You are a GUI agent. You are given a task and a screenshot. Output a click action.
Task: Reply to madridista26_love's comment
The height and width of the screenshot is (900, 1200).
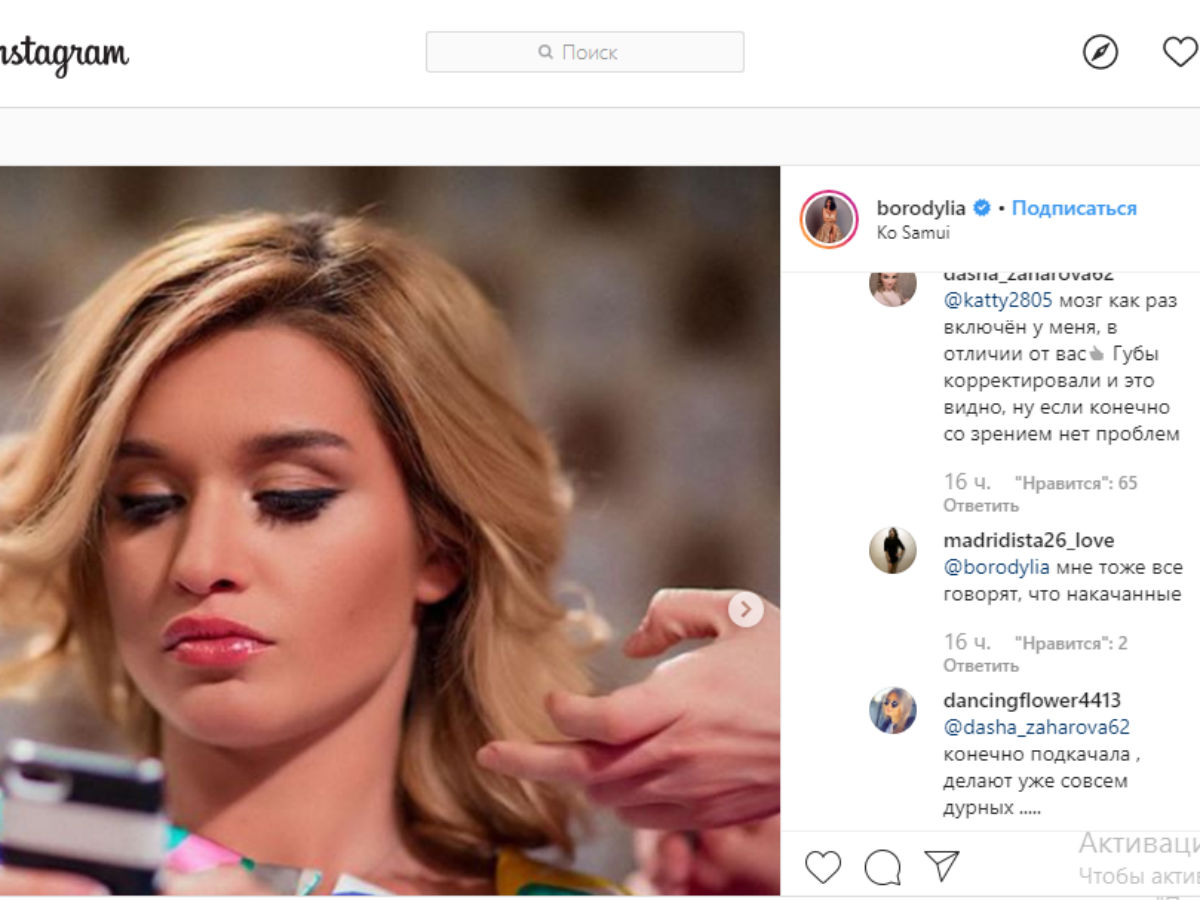point(980,666)
